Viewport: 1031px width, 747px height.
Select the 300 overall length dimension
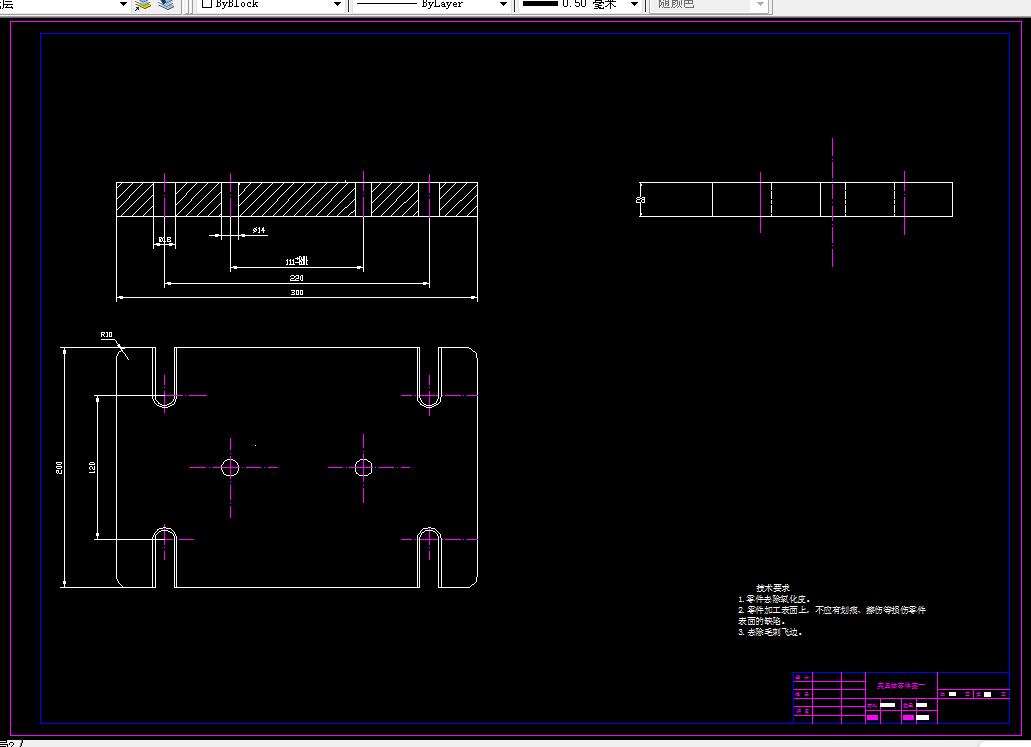pos(297,293)
